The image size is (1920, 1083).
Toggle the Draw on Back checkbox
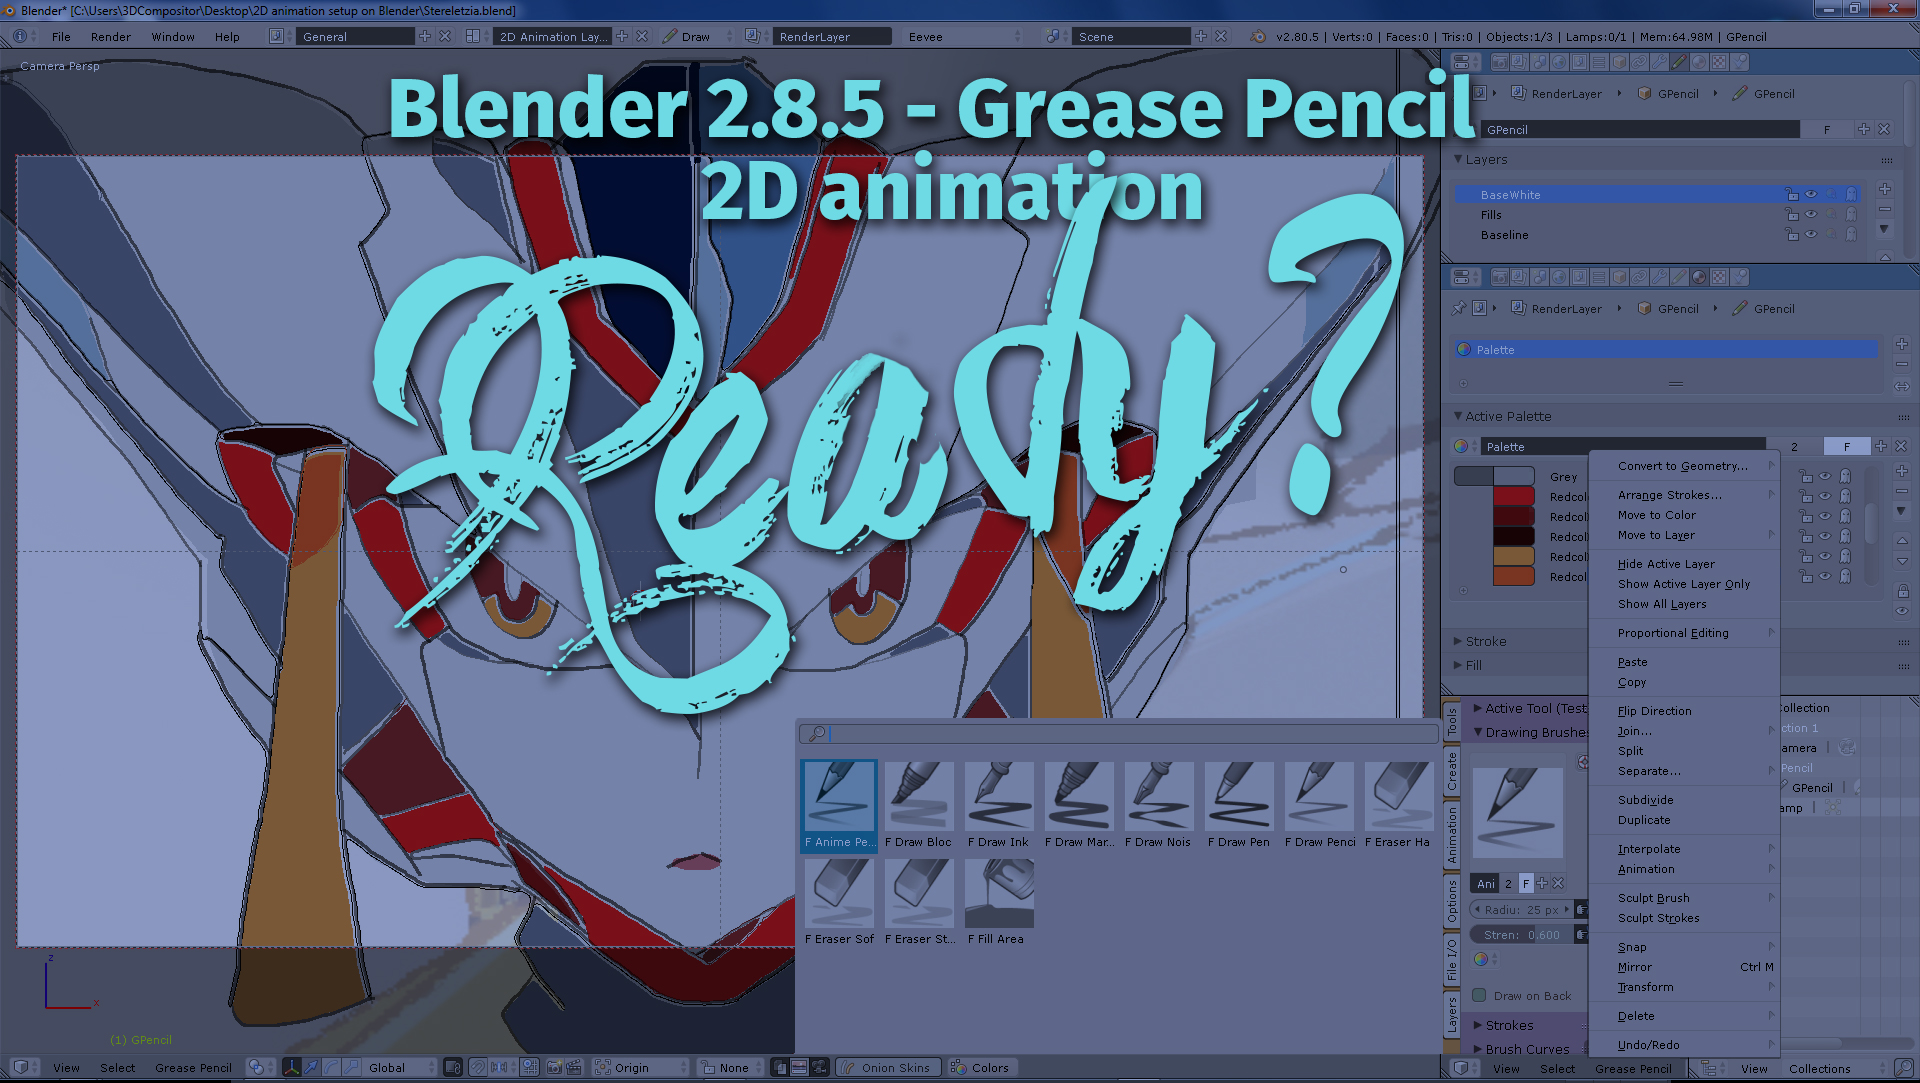(x=1476, y=995)
